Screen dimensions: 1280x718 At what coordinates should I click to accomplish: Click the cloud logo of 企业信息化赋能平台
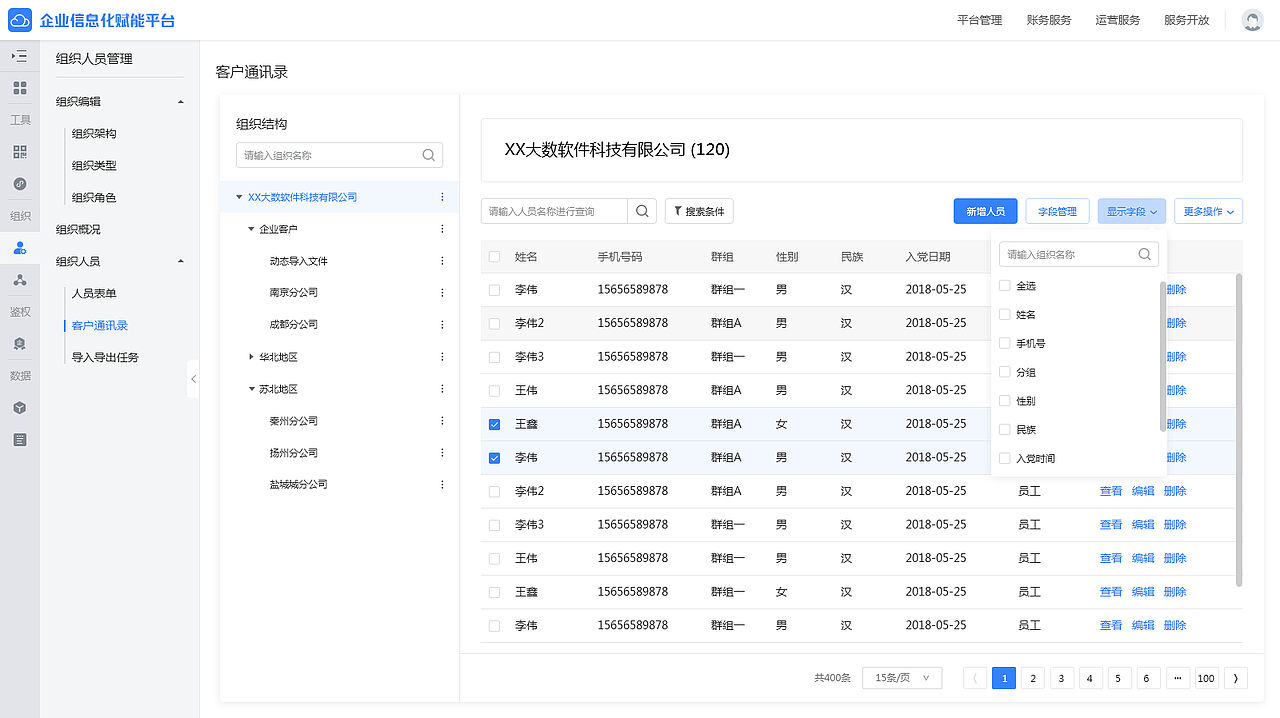(21, 19)
